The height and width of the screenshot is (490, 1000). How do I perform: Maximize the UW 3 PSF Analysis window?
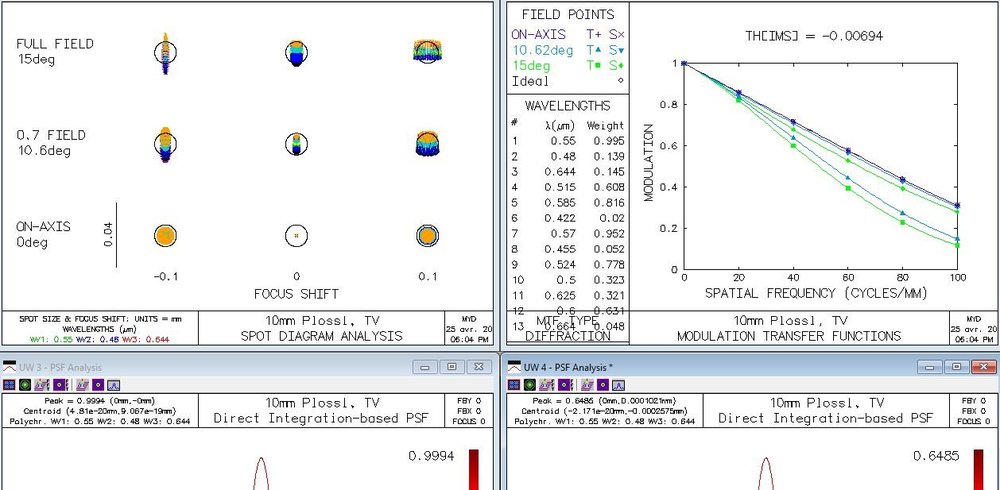click(x=452, y=367)
